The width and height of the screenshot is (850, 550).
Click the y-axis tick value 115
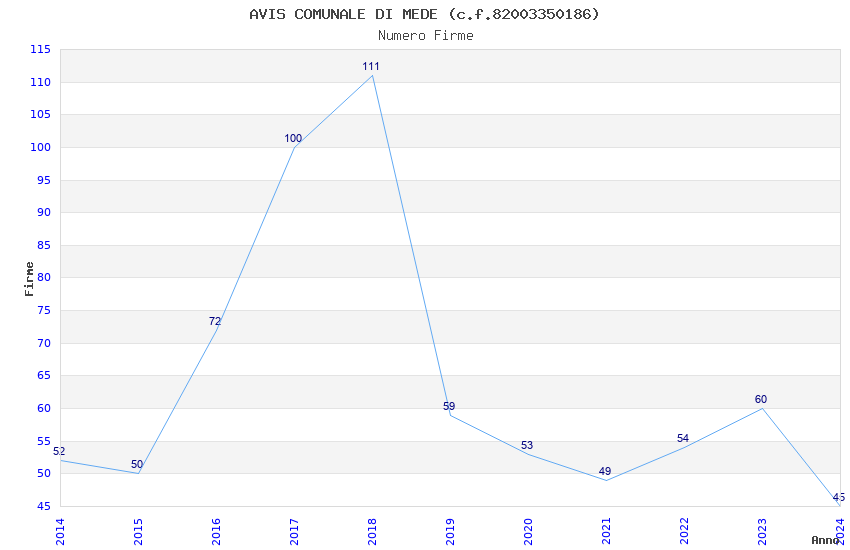point(41,49)
